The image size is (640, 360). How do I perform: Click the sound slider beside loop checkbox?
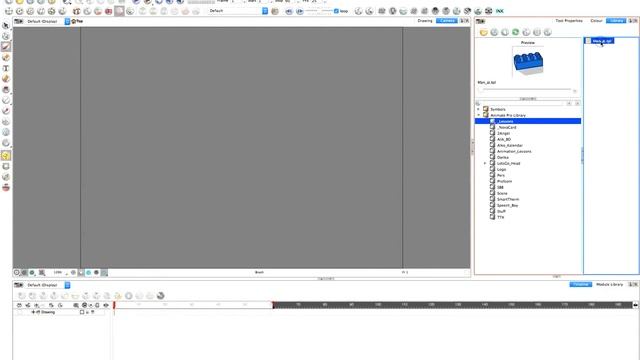point(319,11)
